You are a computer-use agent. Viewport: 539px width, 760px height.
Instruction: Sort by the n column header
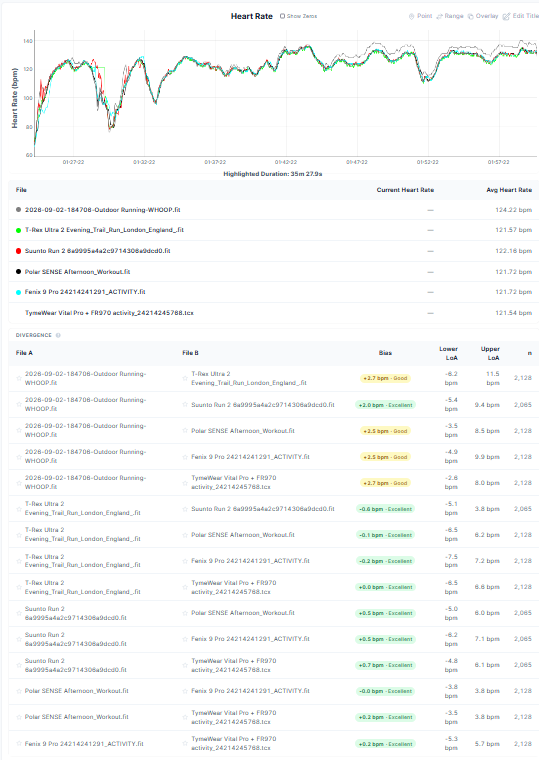(529, 353)
